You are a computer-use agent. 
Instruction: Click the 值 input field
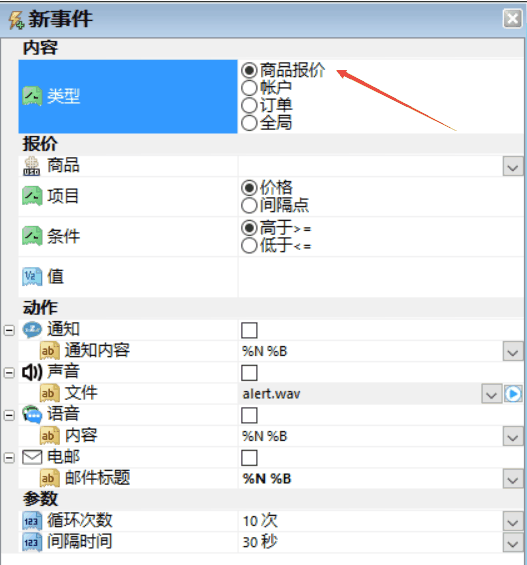coord(381,277)
